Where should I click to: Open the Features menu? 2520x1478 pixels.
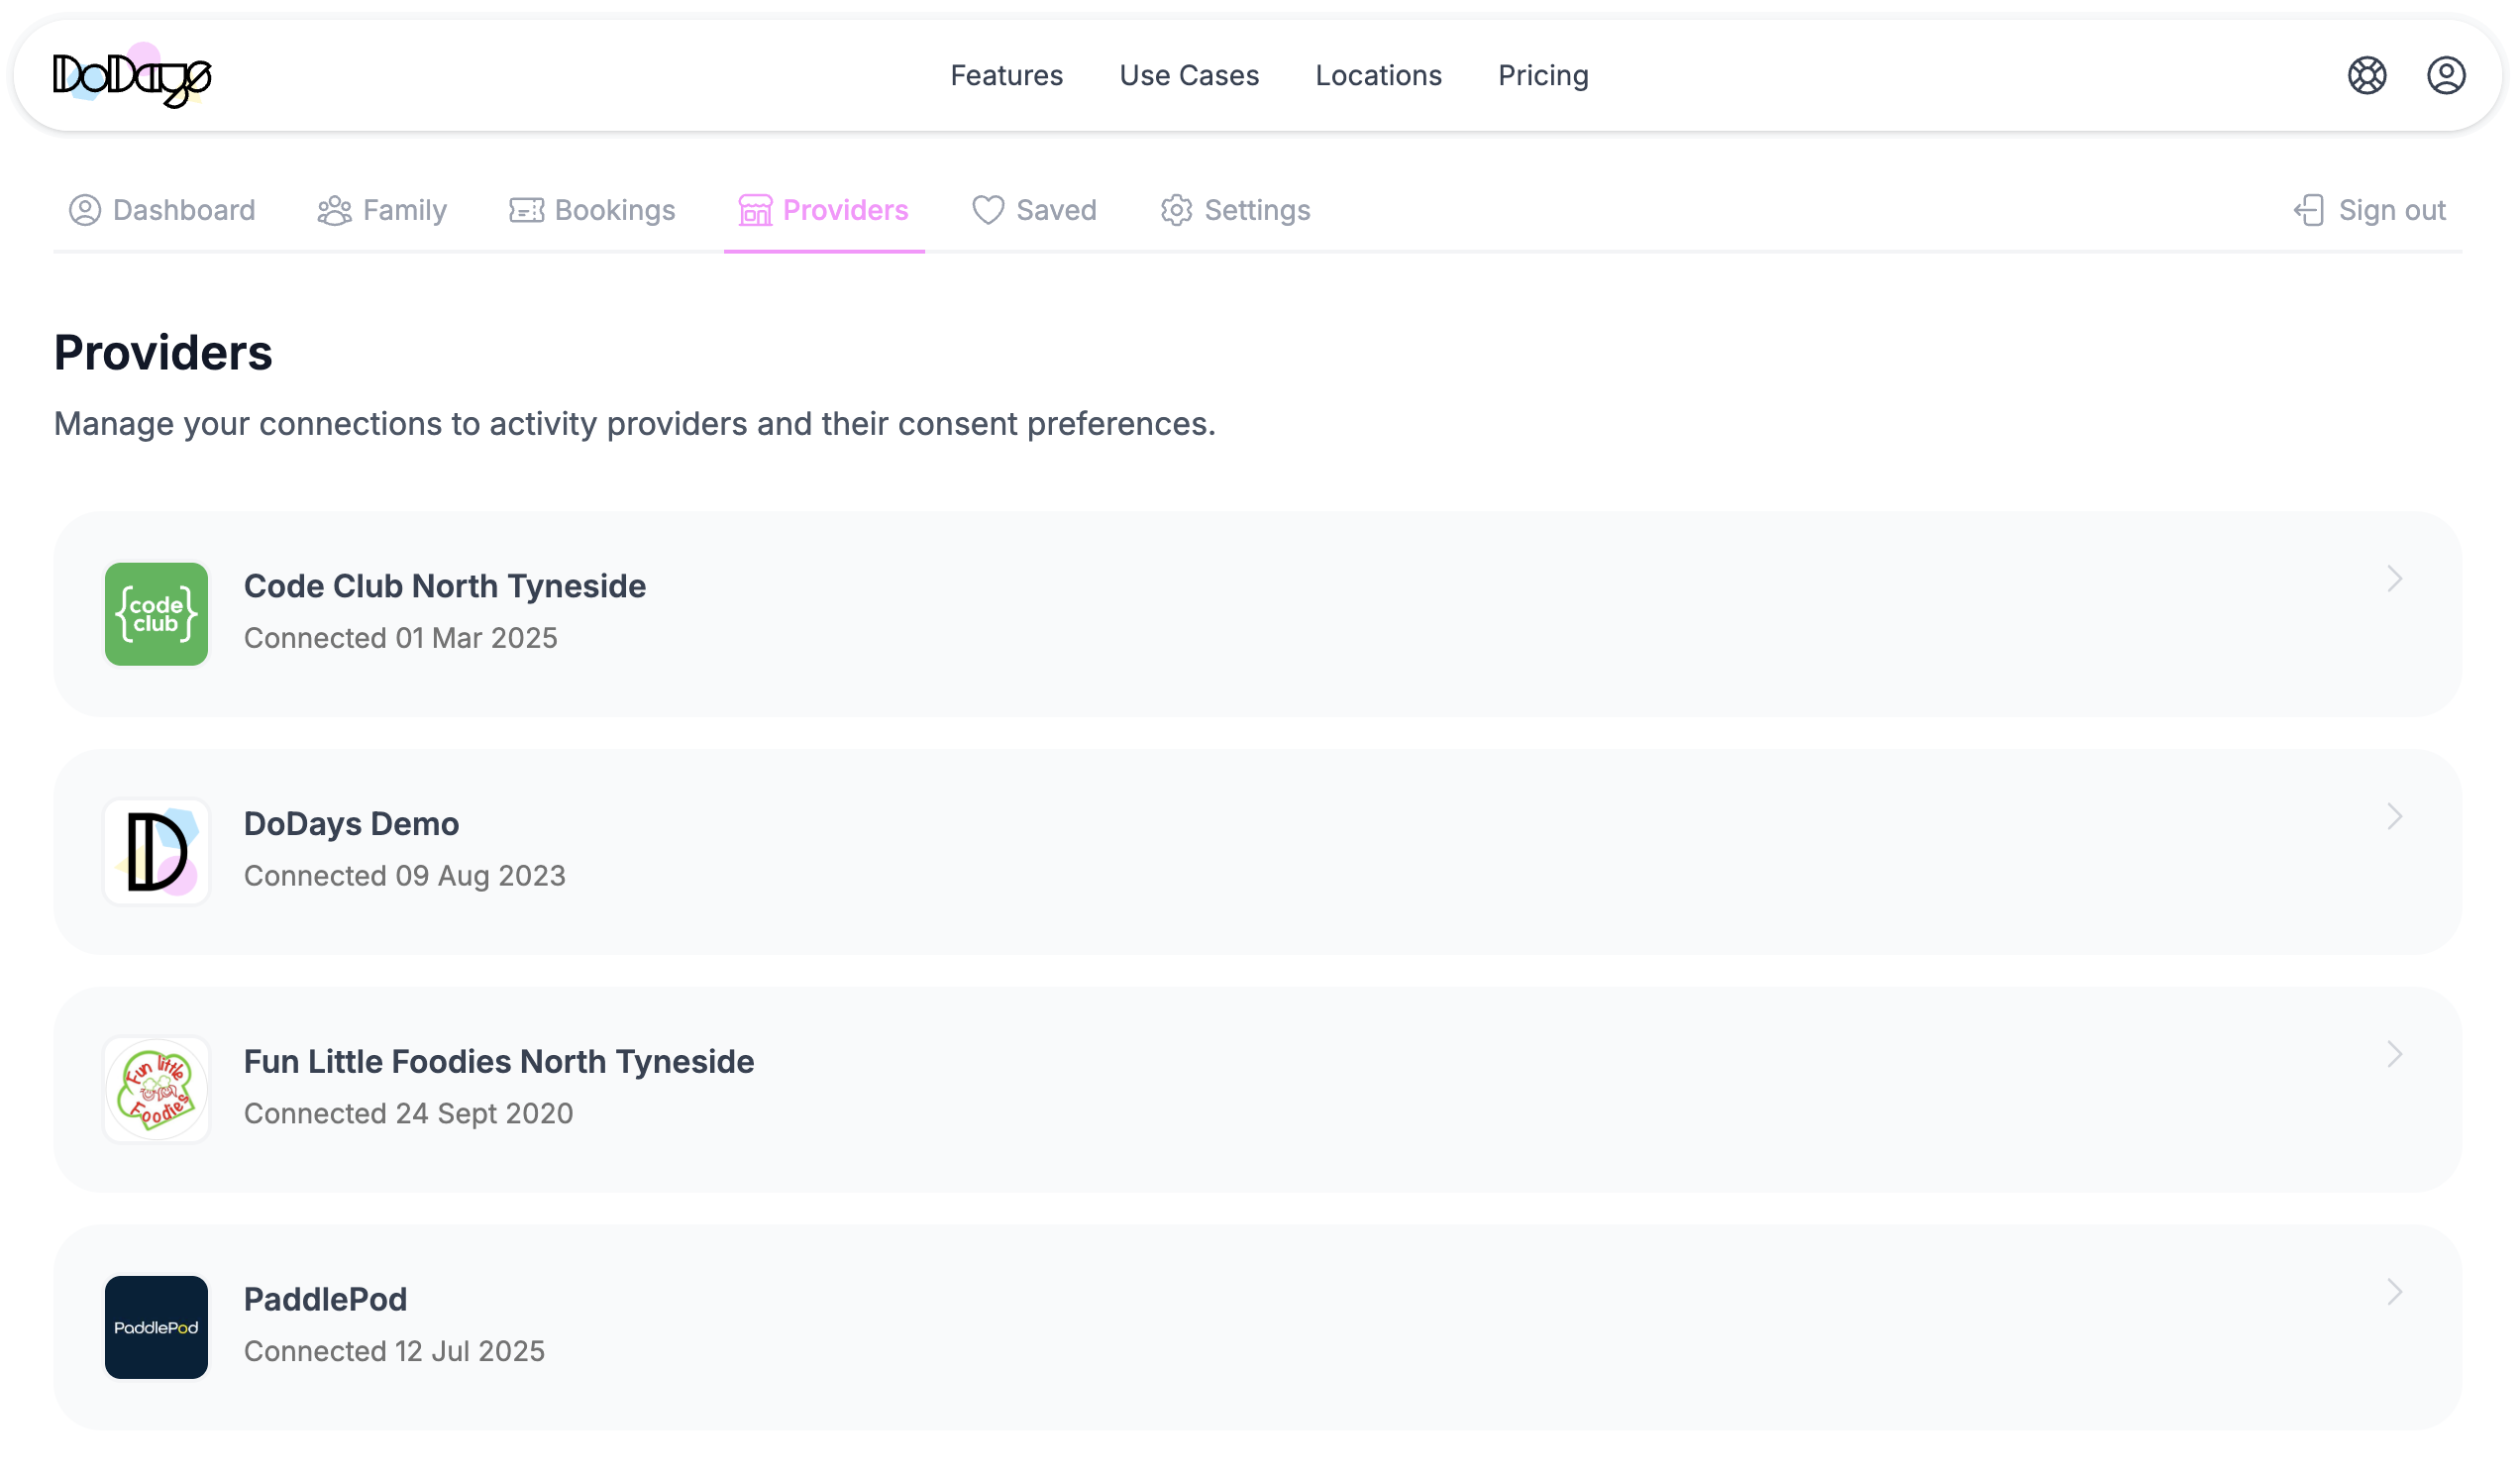coord(1006,76)
